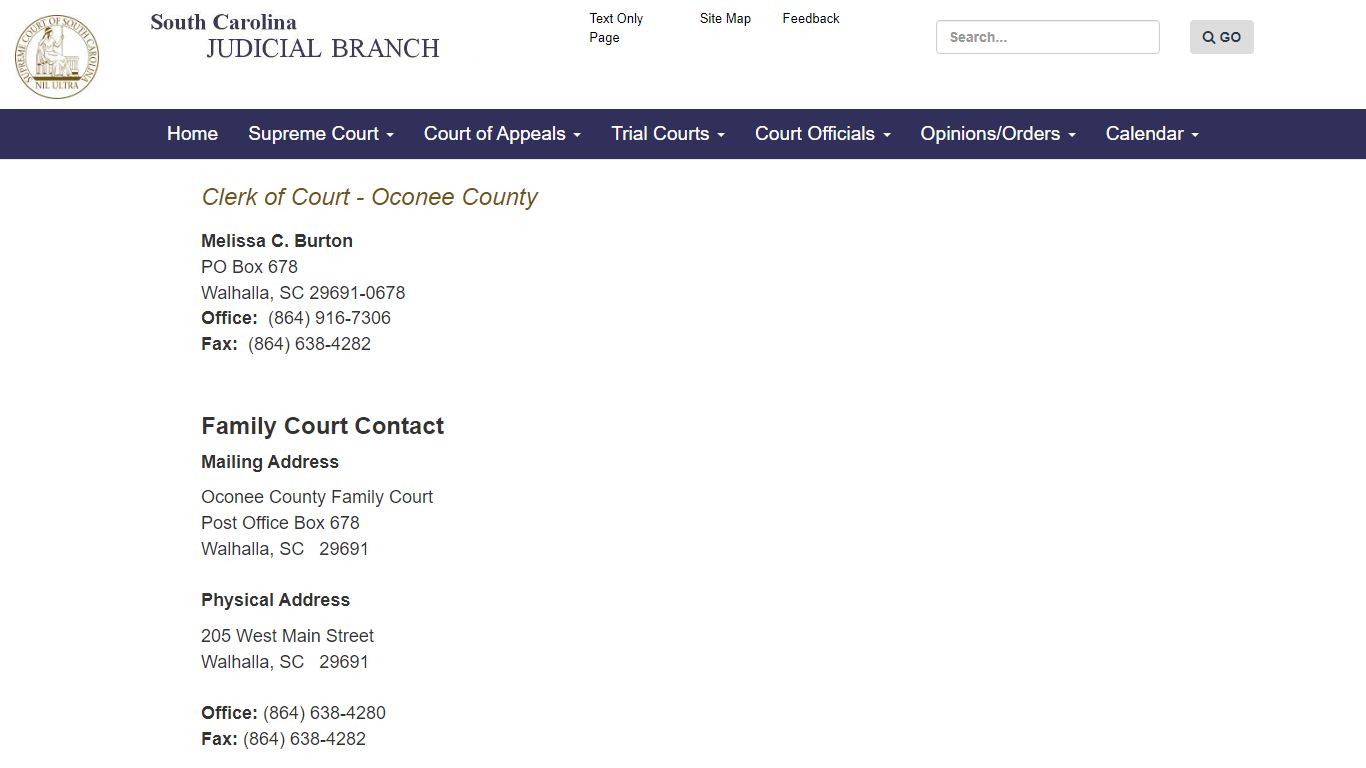Expand the Trial Courts dropdown
Image resolution: width=1366 pixels, height=768 pixels.
click(x=719, y=133)
